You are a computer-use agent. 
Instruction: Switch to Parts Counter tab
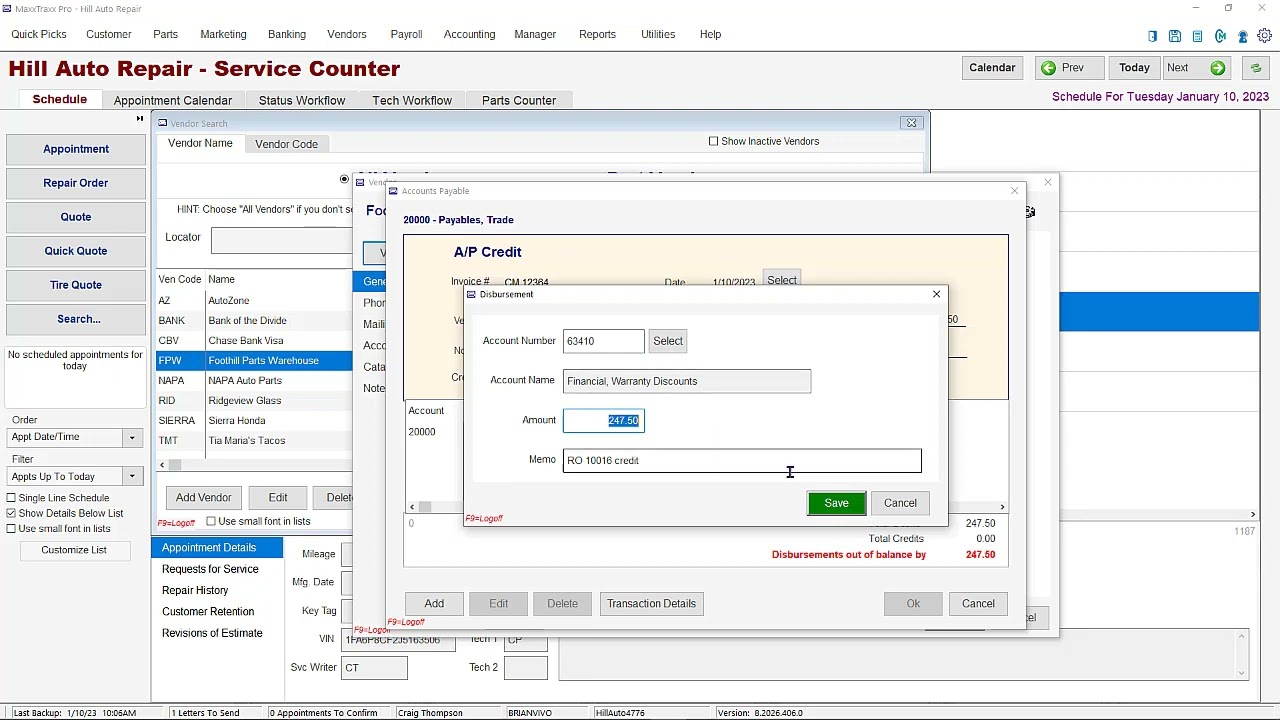click(519, 100)
